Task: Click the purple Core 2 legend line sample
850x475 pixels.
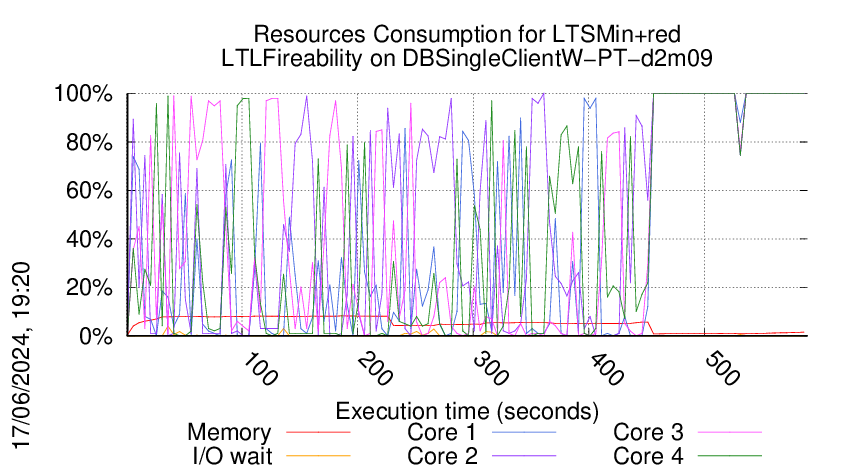Action: pos(524,456)
